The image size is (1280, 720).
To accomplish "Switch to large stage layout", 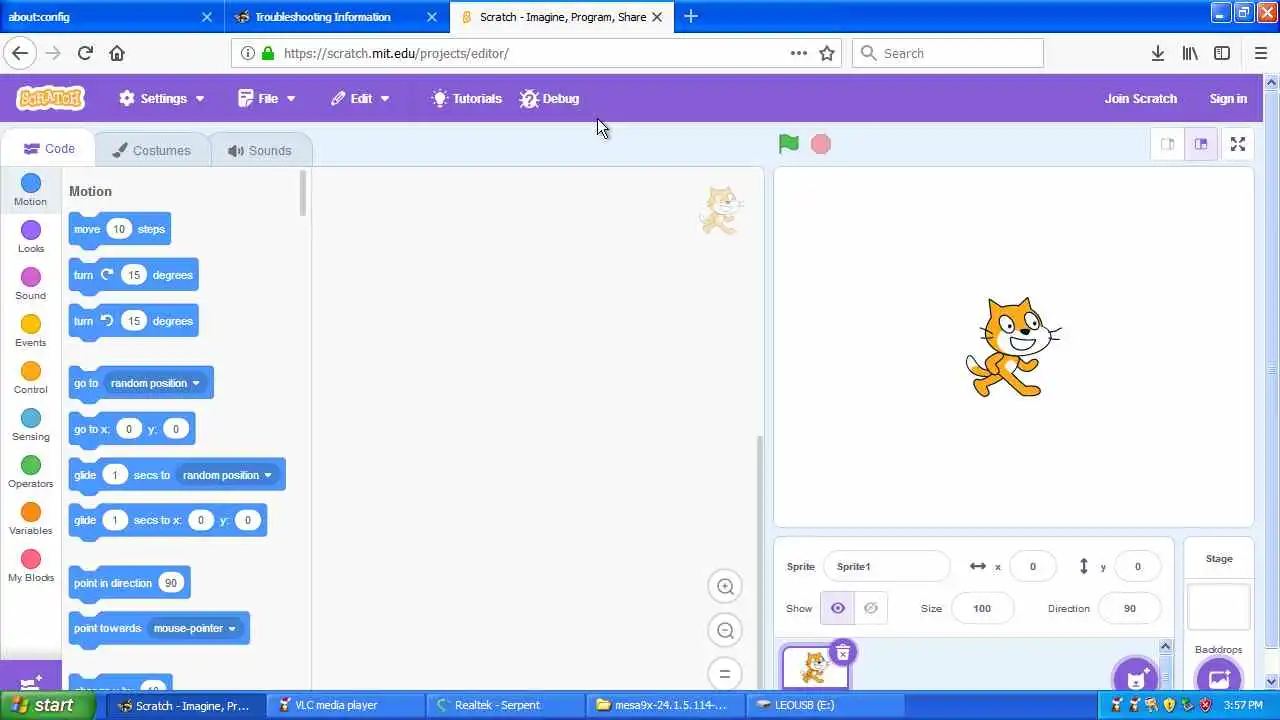I will point(1201,144).
